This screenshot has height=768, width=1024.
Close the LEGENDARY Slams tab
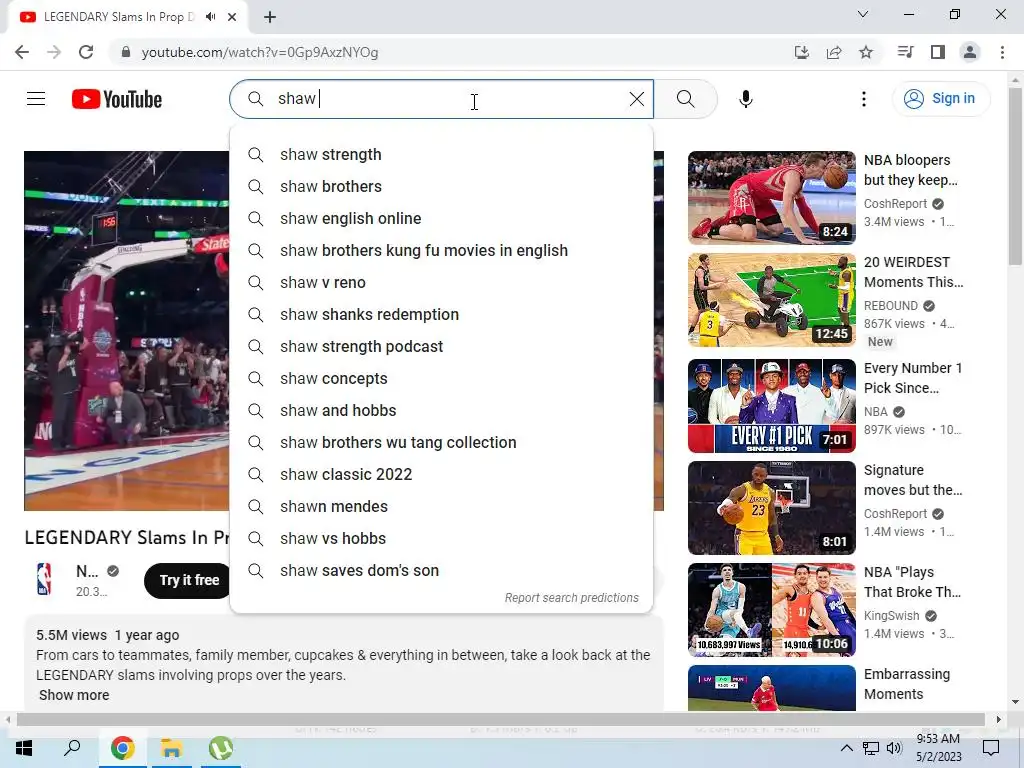click(x=232, y=17)
